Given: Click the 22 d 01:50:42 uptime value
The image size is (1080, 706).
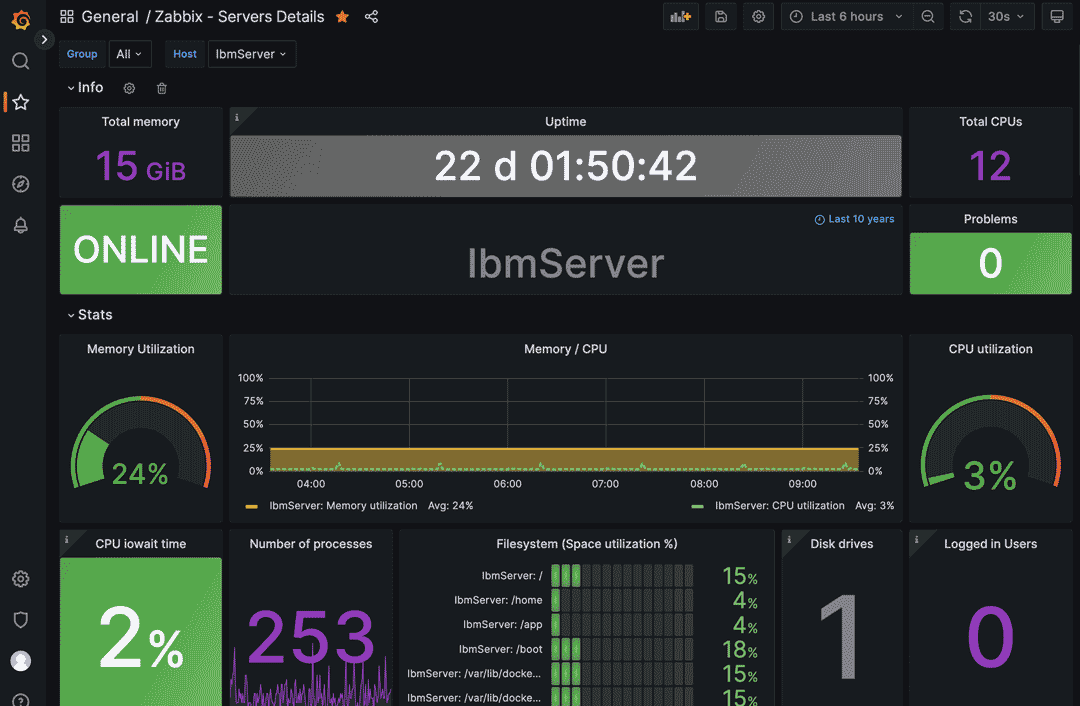Looking at the screenshot, I should click(565, 166).
